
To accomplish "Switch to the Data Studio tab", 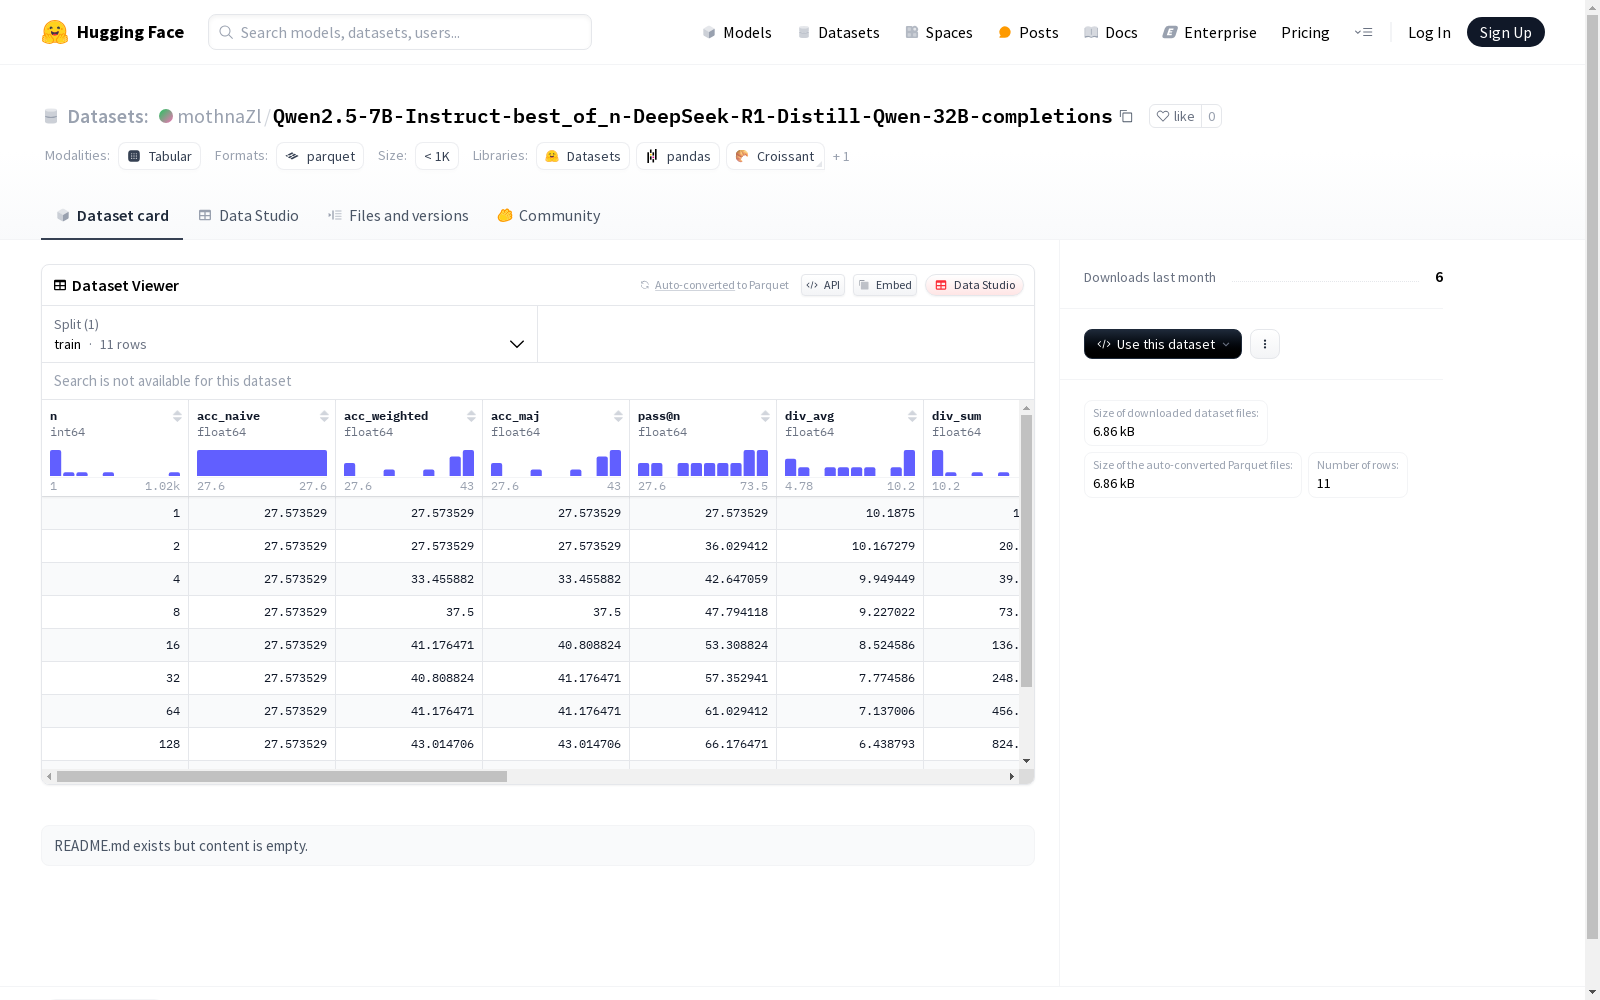I will (x=248, y=216).
